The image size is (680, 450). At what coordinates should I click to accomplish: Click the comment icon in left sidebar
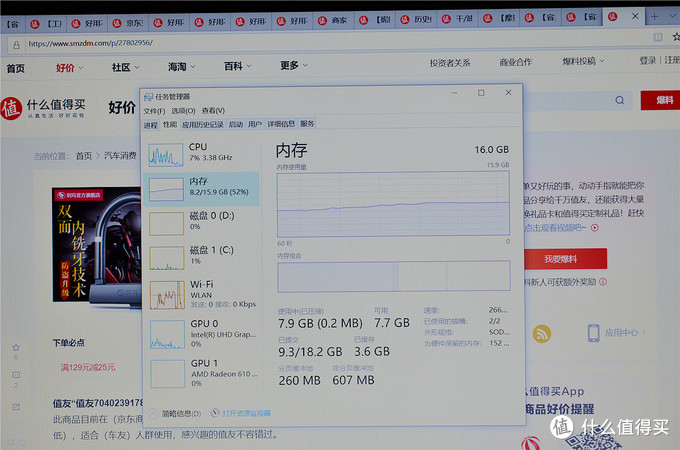point(16,375)
